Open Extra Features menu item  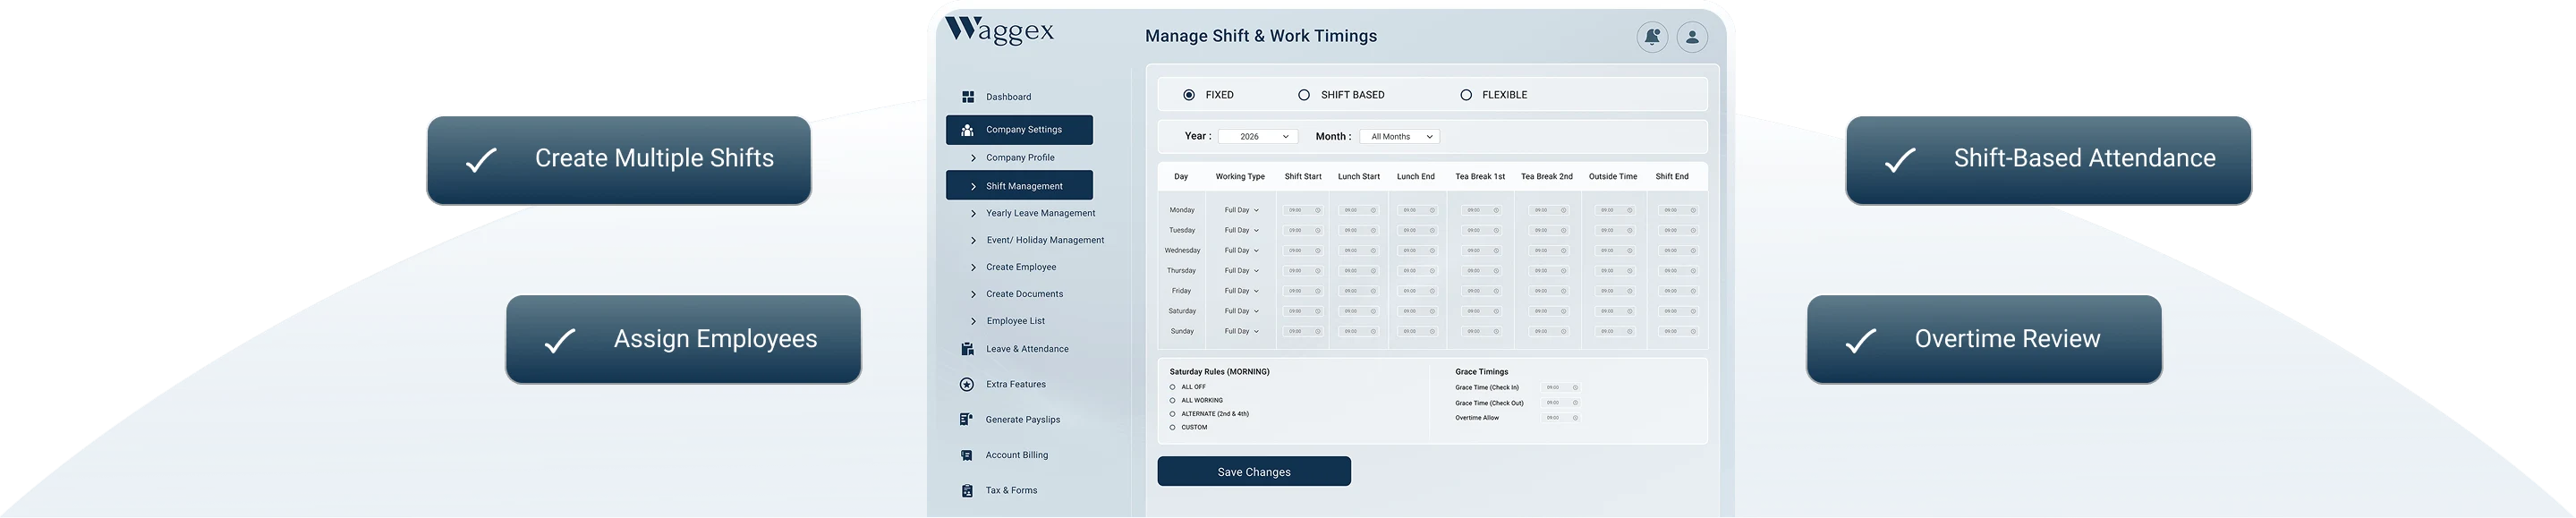(1015, 384)
